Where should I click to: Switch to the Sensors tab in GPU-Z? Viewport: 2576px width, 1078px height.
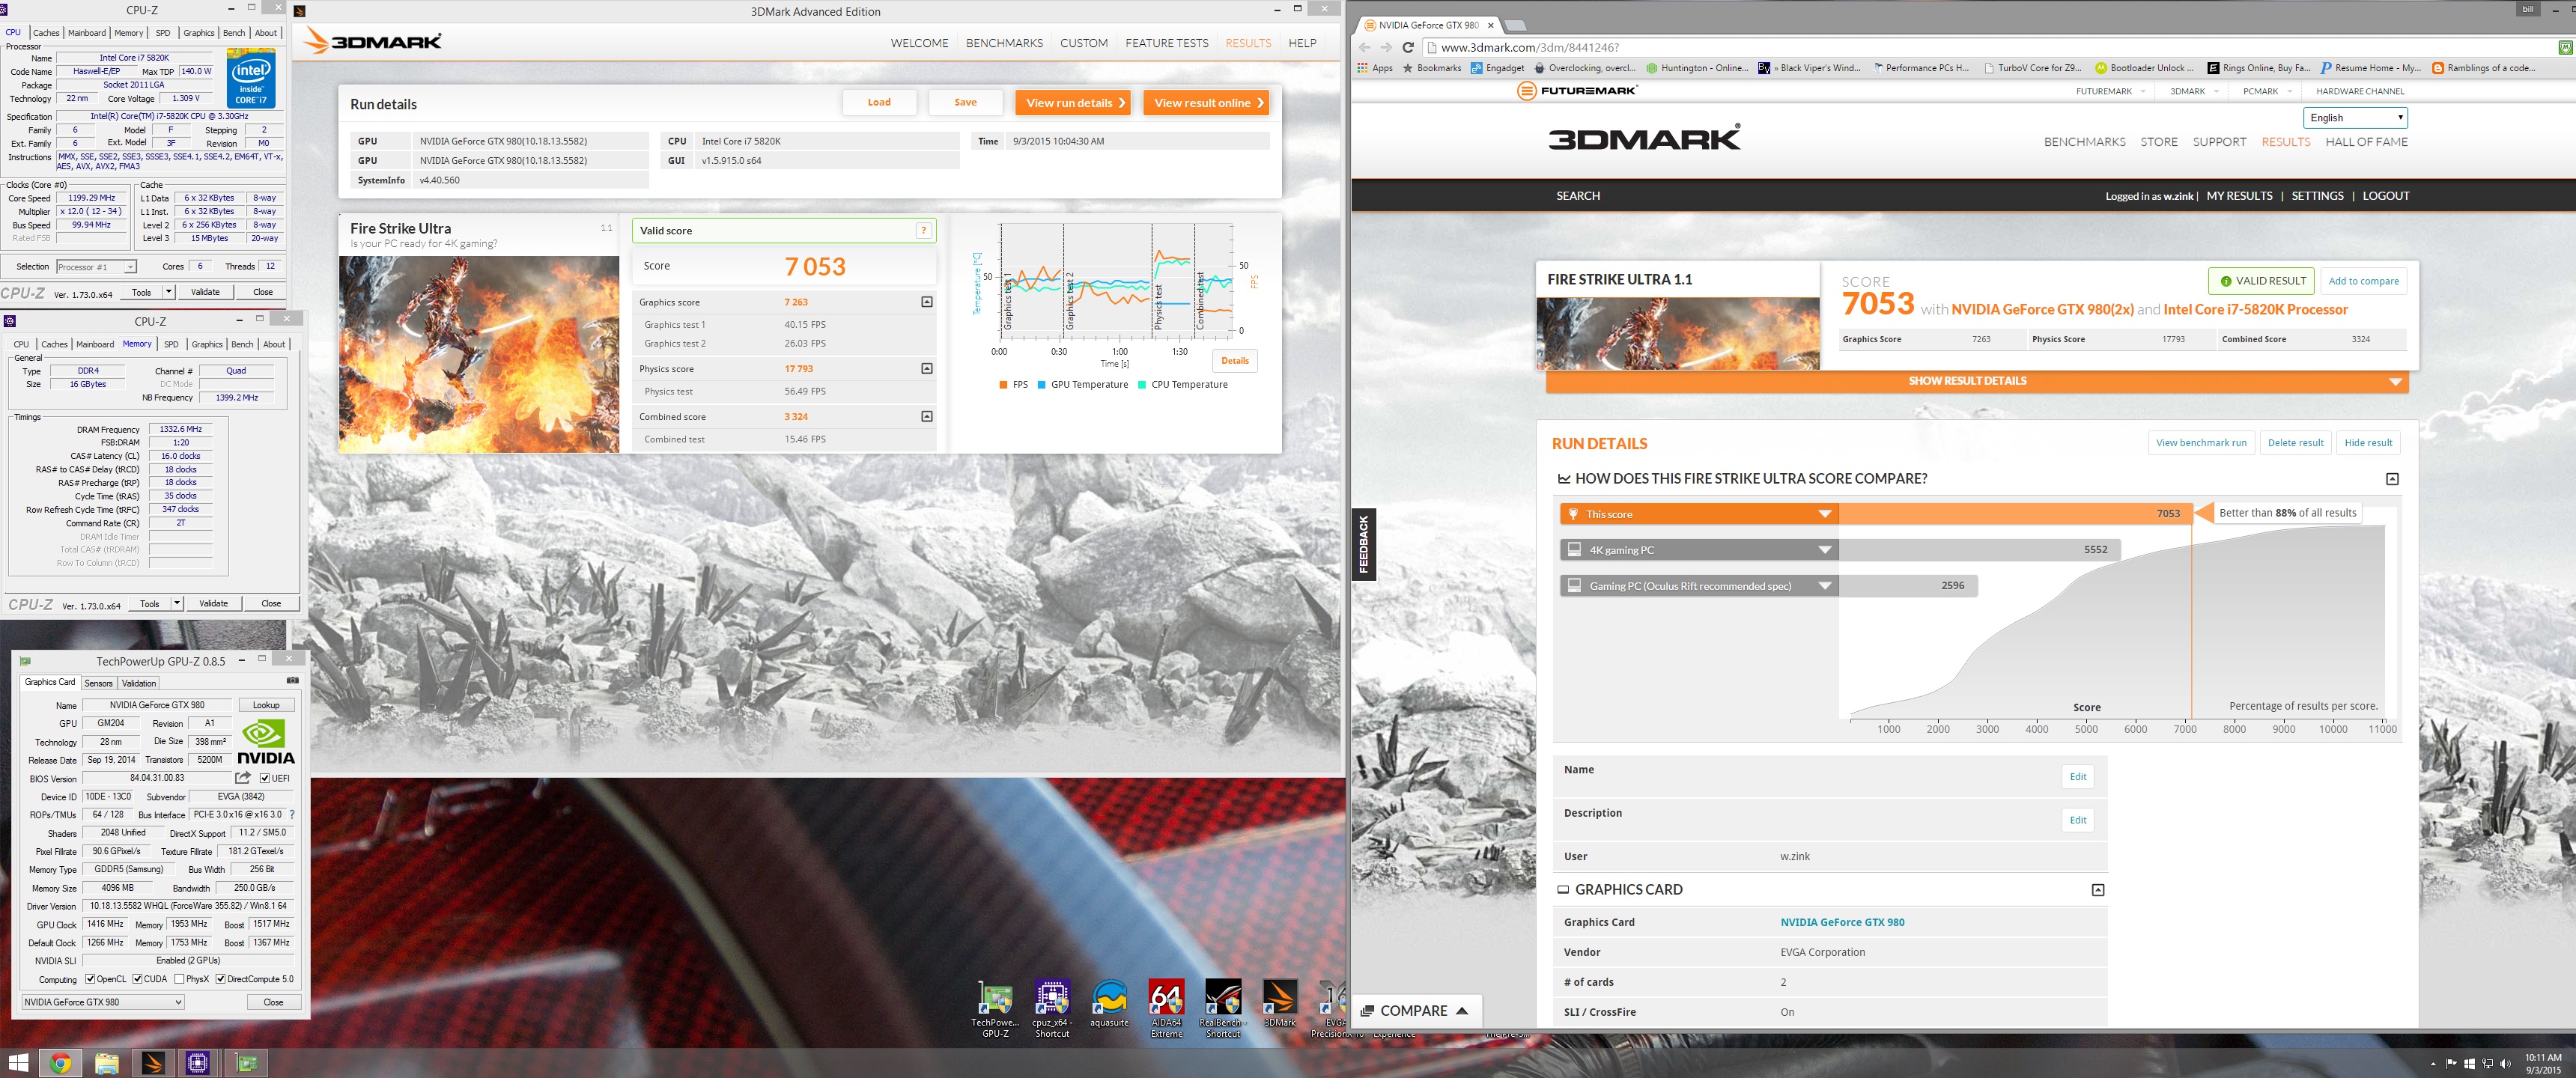(99, 683)
